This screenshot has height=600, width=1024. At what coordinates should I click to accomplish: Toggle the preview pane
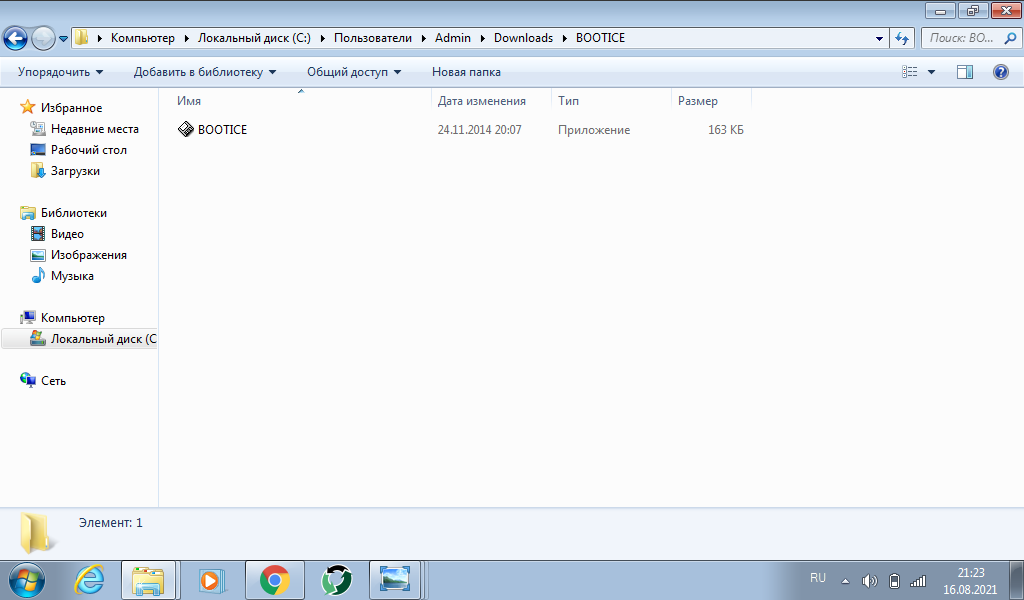[965, 72]
